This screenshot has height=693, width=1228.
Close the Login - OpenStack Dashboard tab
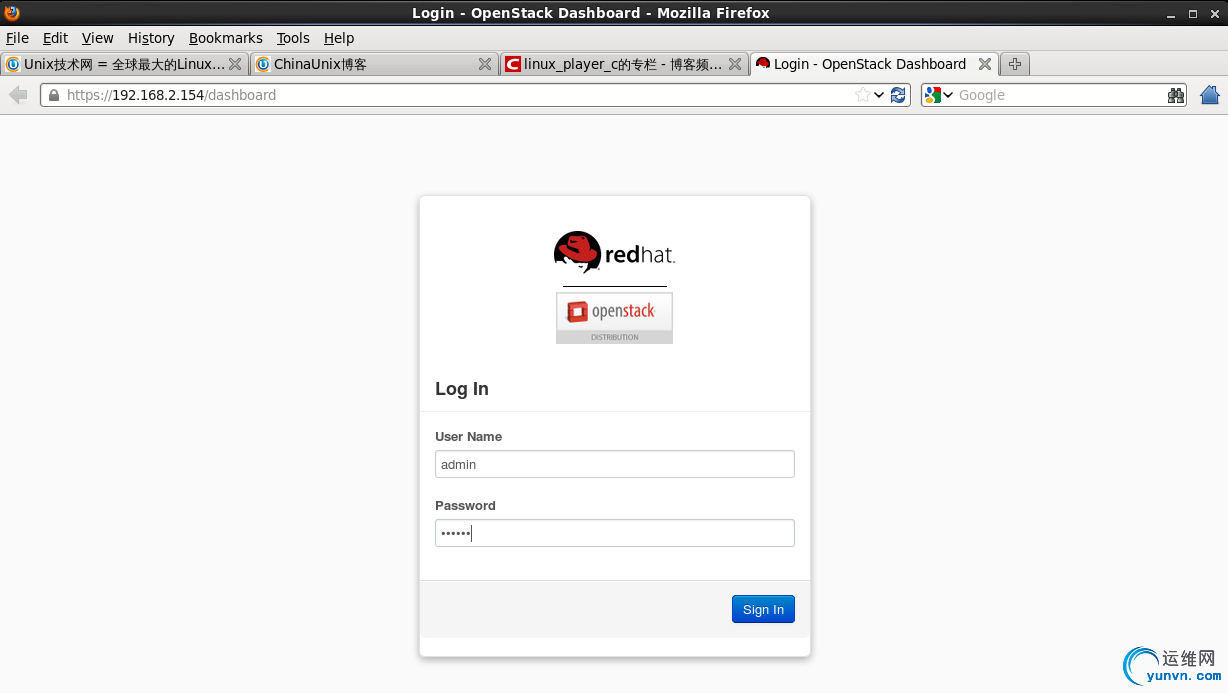click(x=985, y=64)
